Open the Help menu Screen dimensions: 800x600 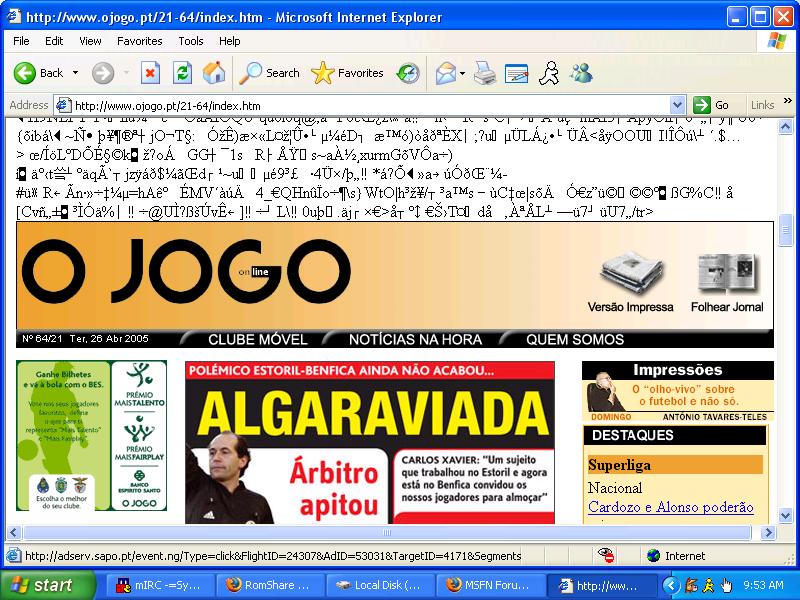tap(230, 41)
